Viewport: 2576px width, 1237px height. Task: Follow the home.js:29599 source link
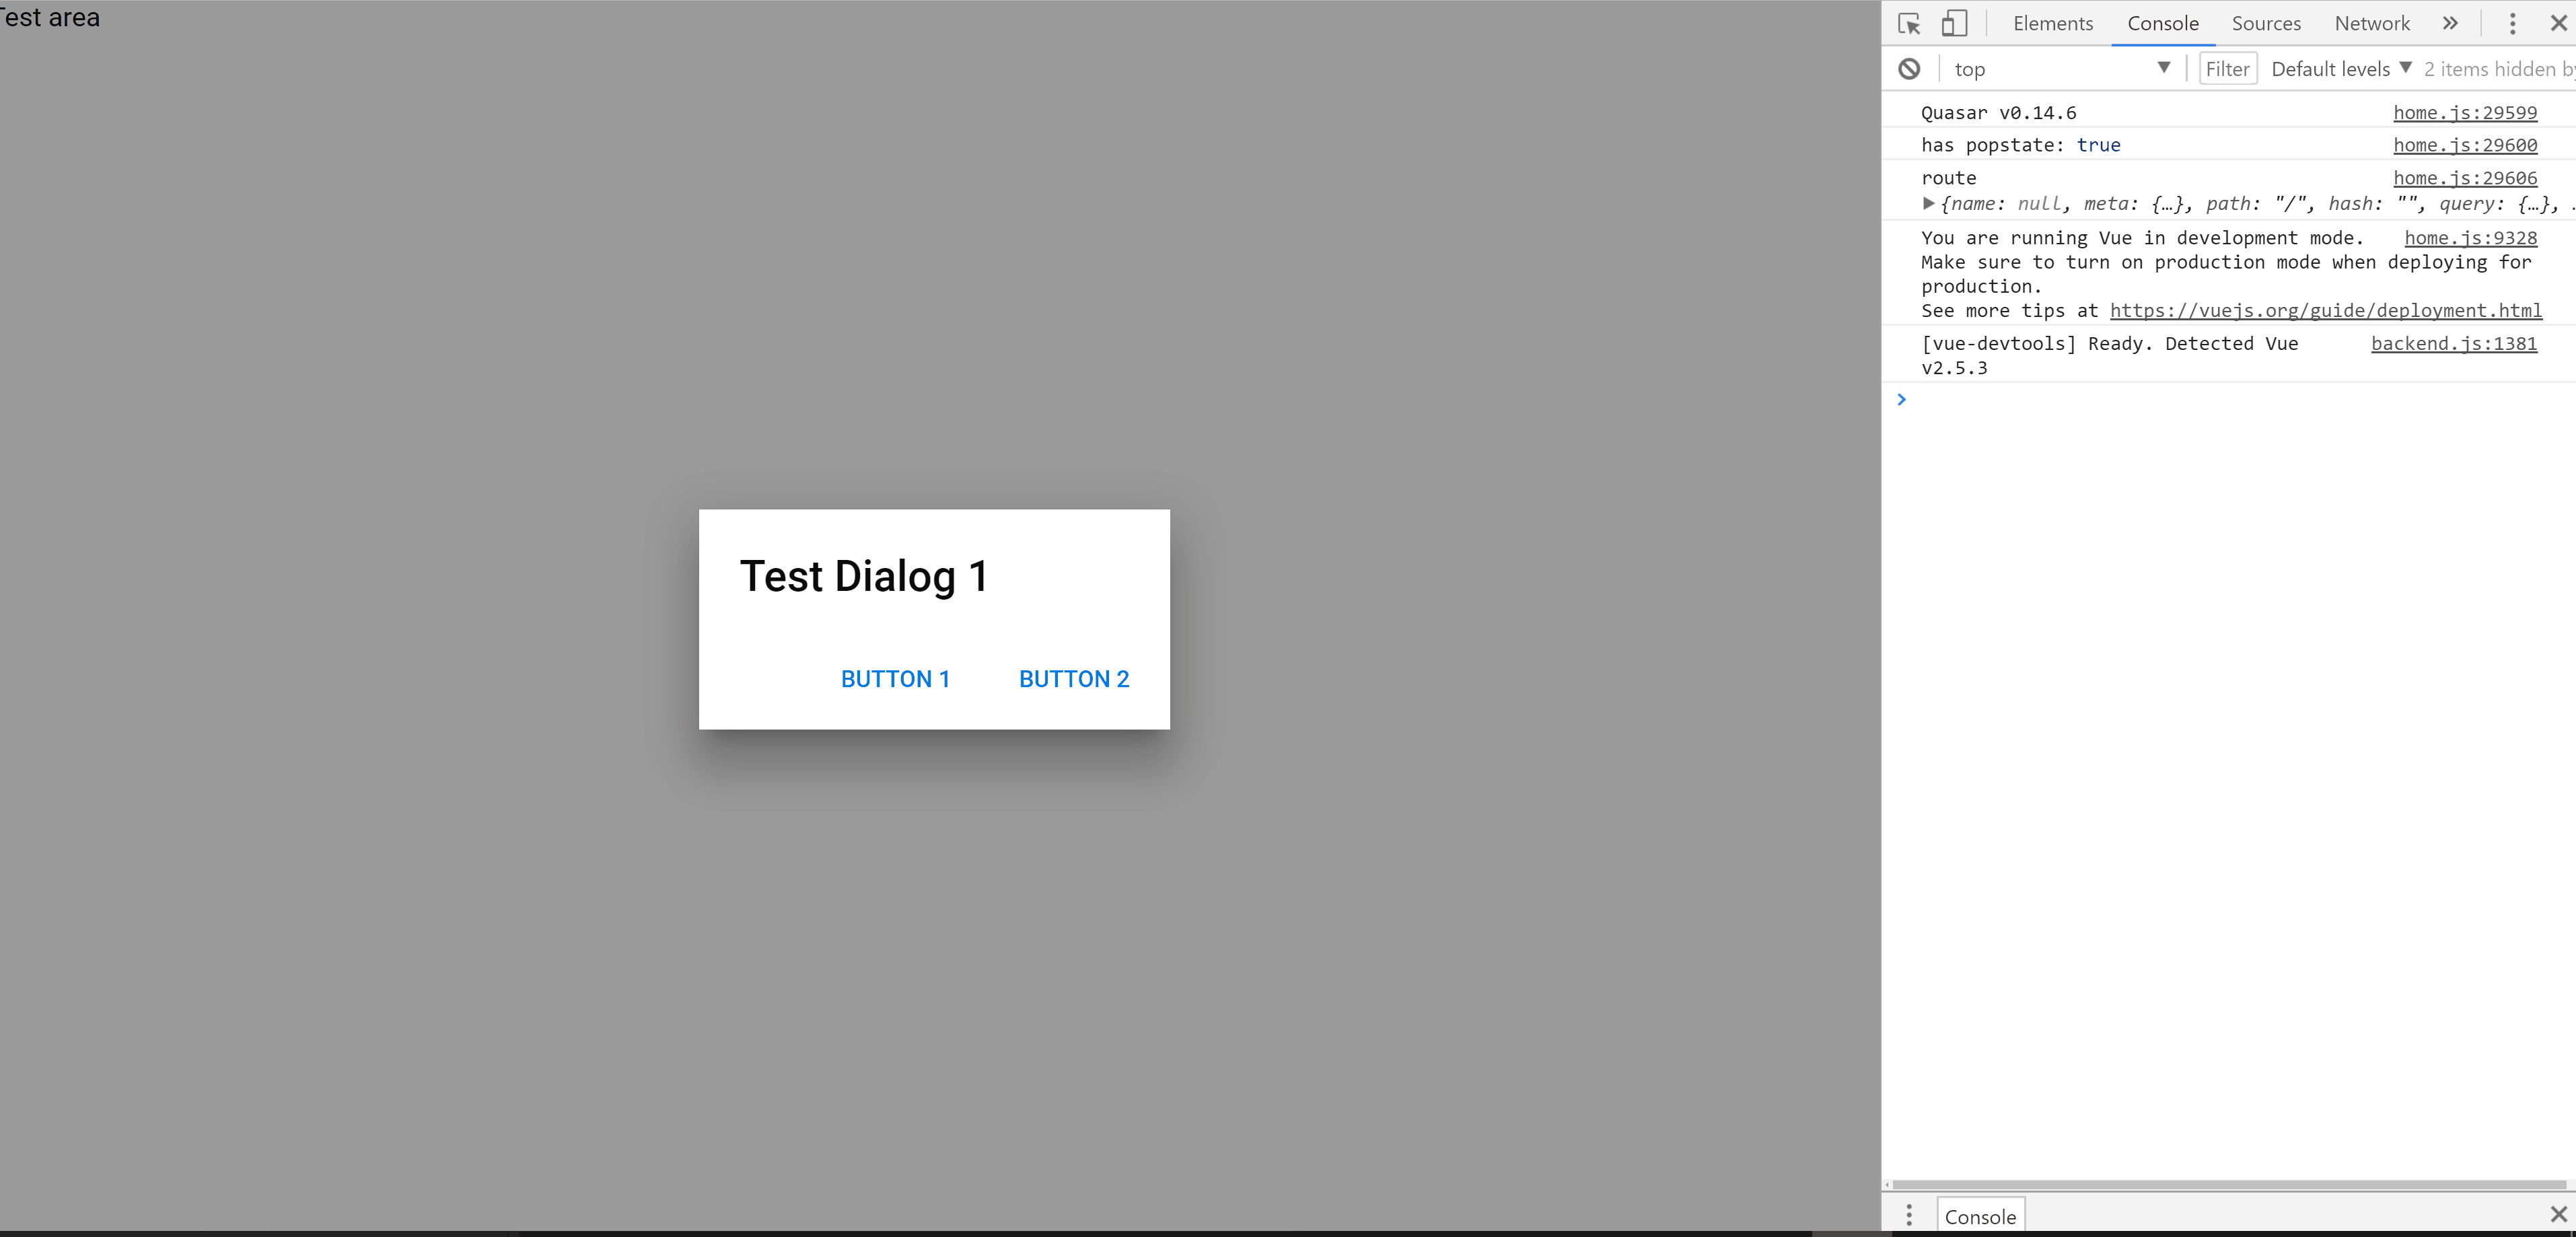tap(2466, 112)
